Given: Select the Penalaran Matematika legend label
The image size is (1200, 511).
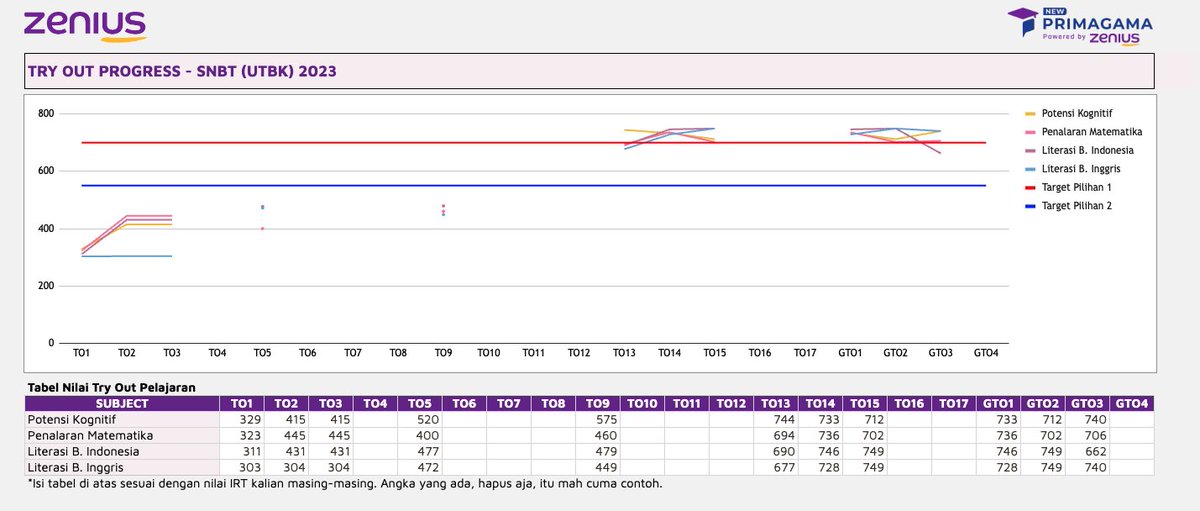Looking at the screenshot, I should point(1094,131).
